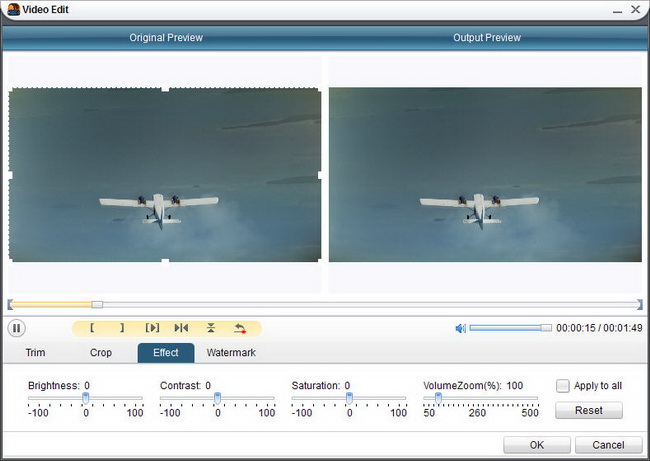Click the Brightness slider handle

point(85,398)
